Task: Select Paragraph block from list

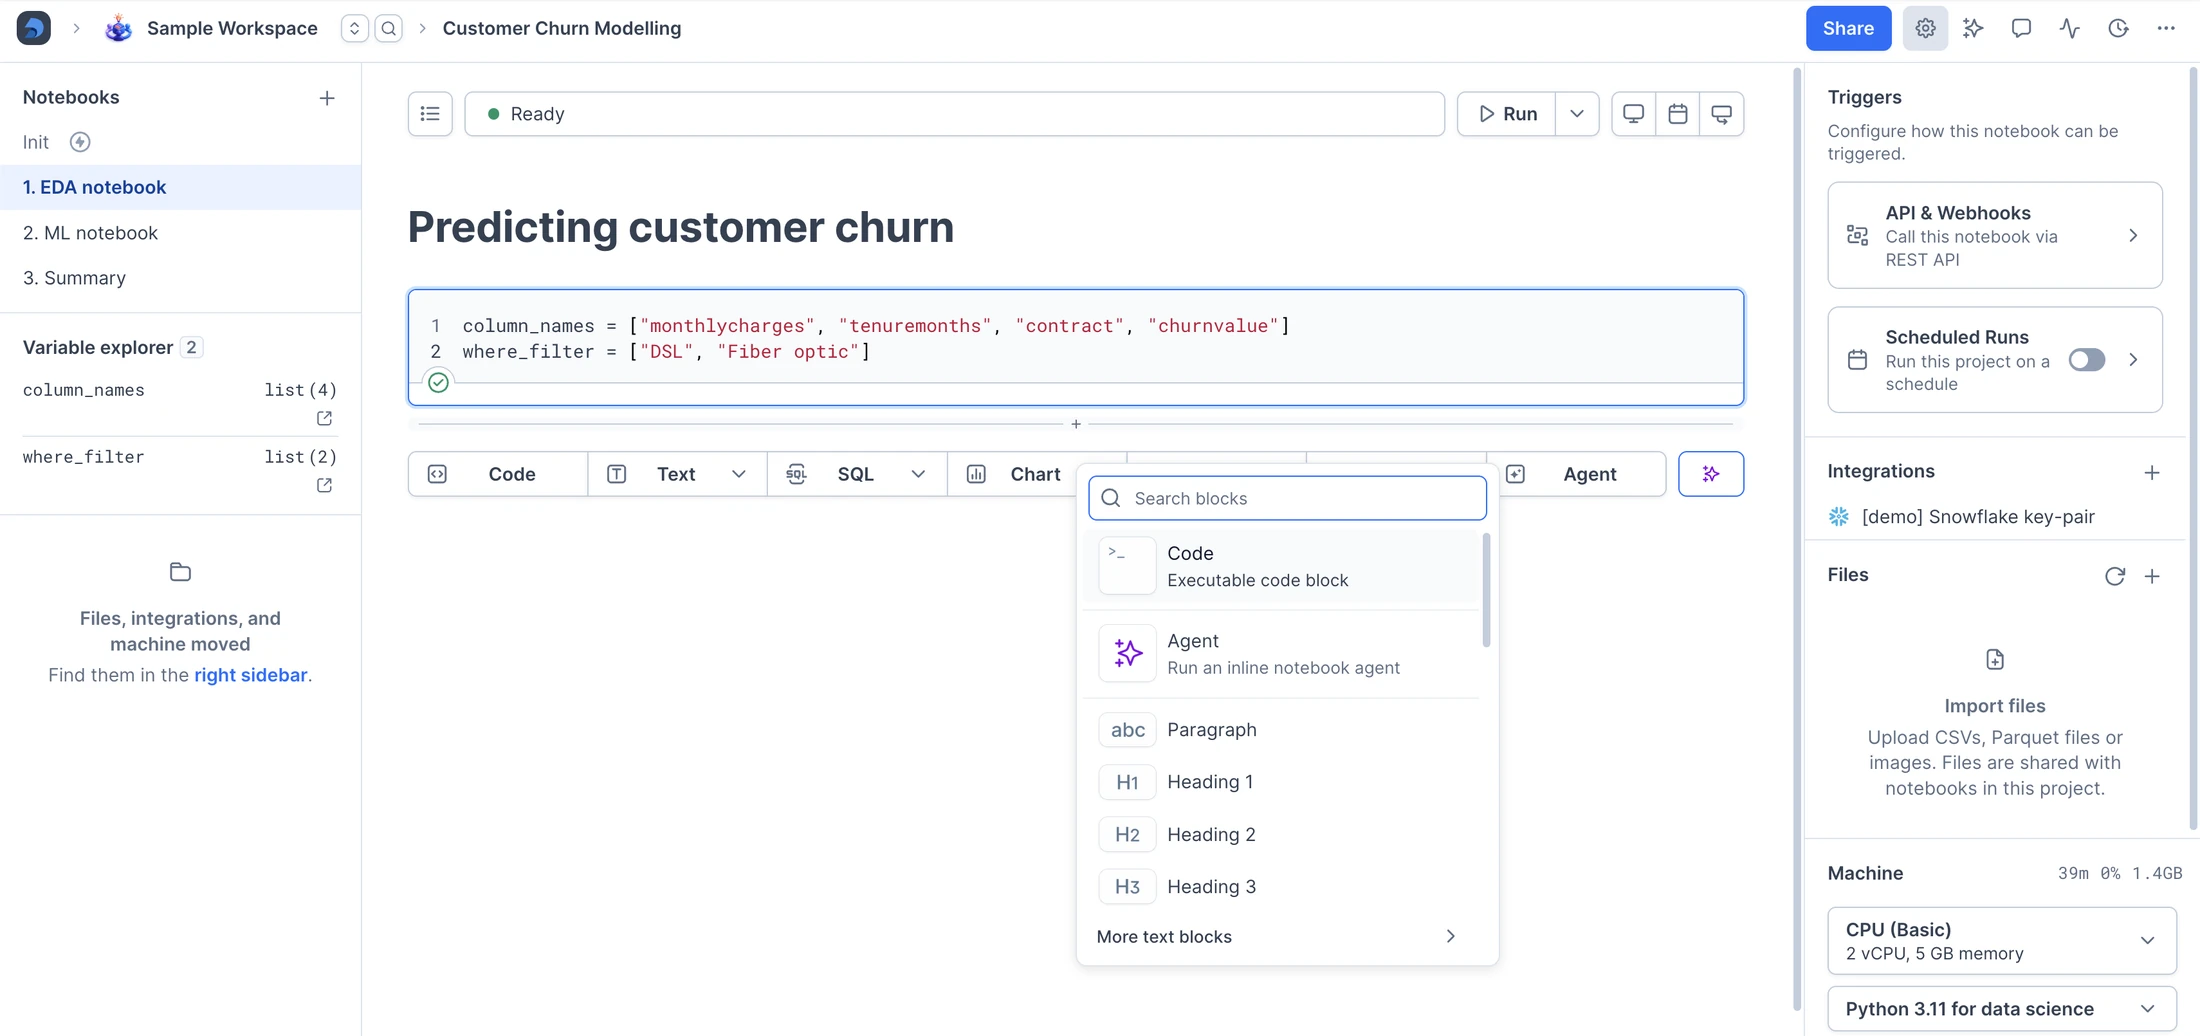Action: point(1282,730)
